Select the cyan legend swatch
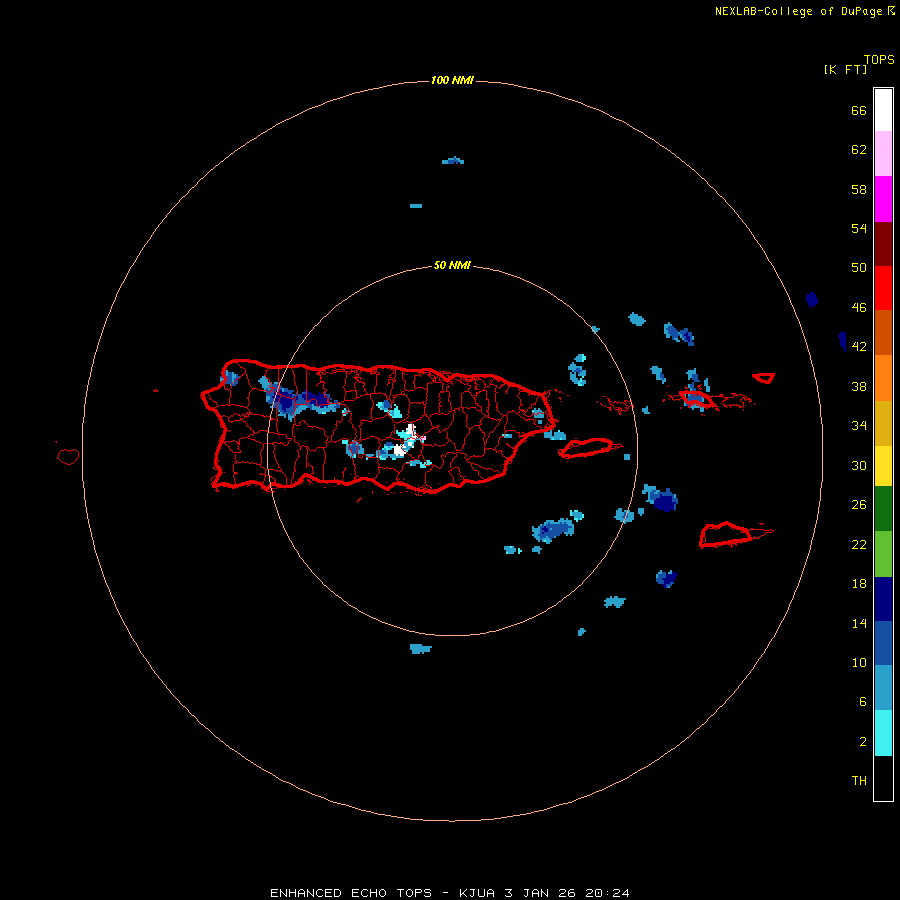 click(x=883, y=733)
